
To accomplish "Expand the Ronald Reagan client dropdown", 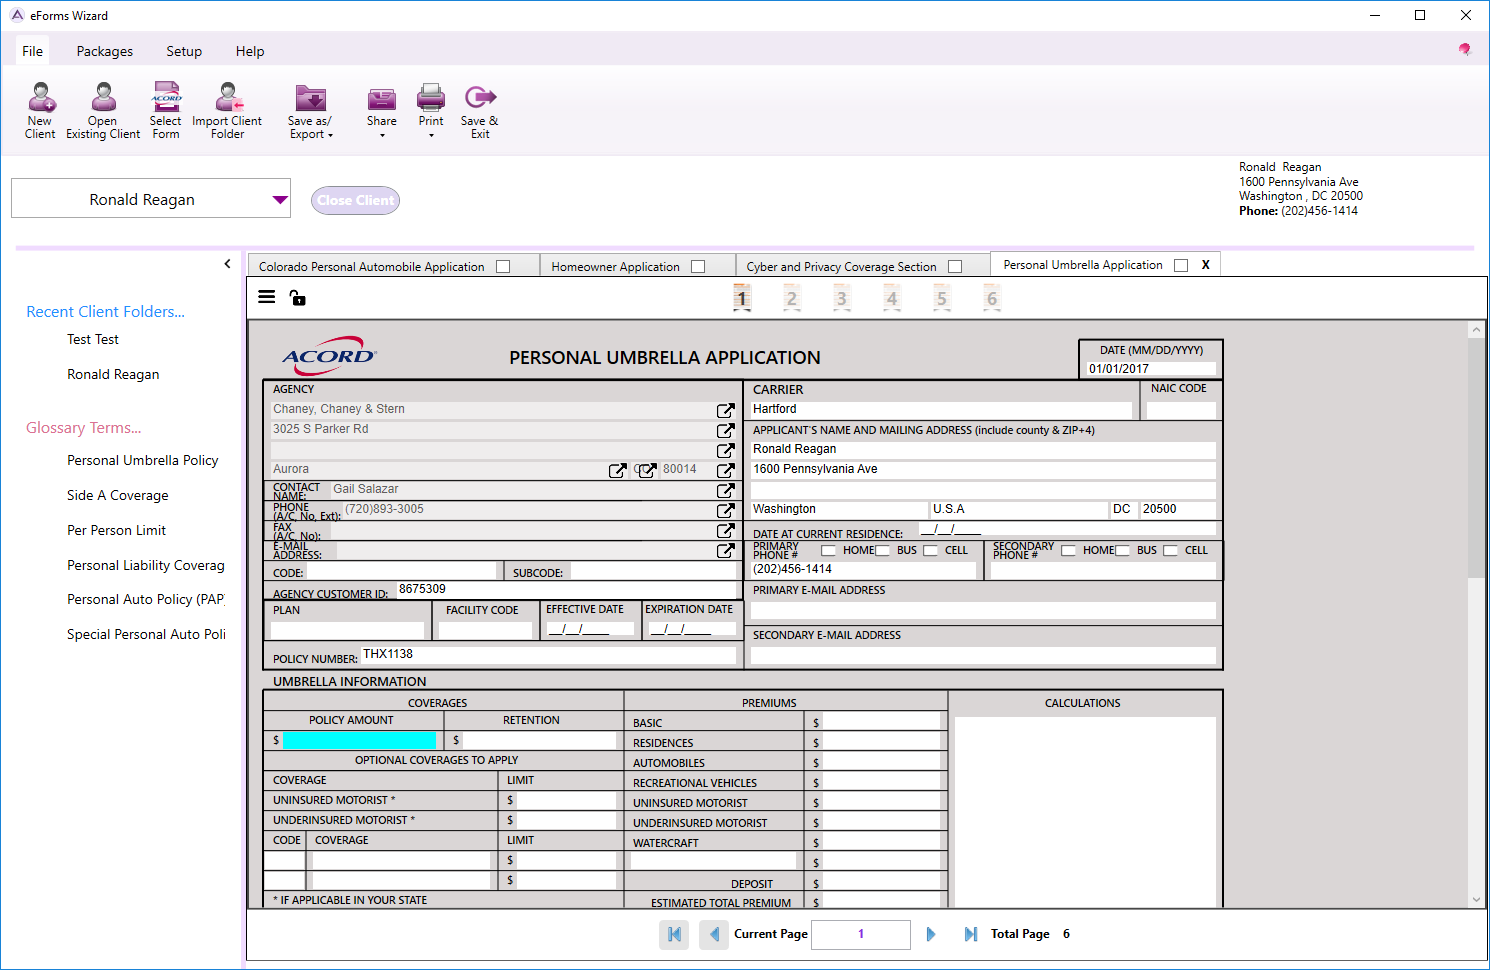I will tap(280, 200).
